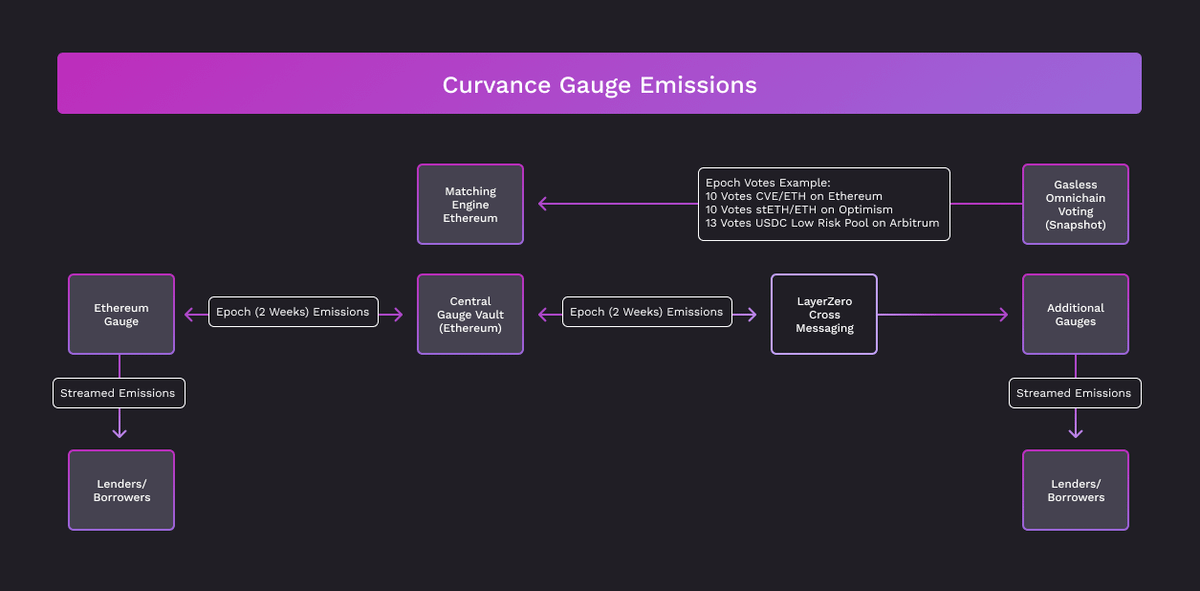
Task: Click Epoch Emissions label next to LayerZero box
Action: (646, 312)
